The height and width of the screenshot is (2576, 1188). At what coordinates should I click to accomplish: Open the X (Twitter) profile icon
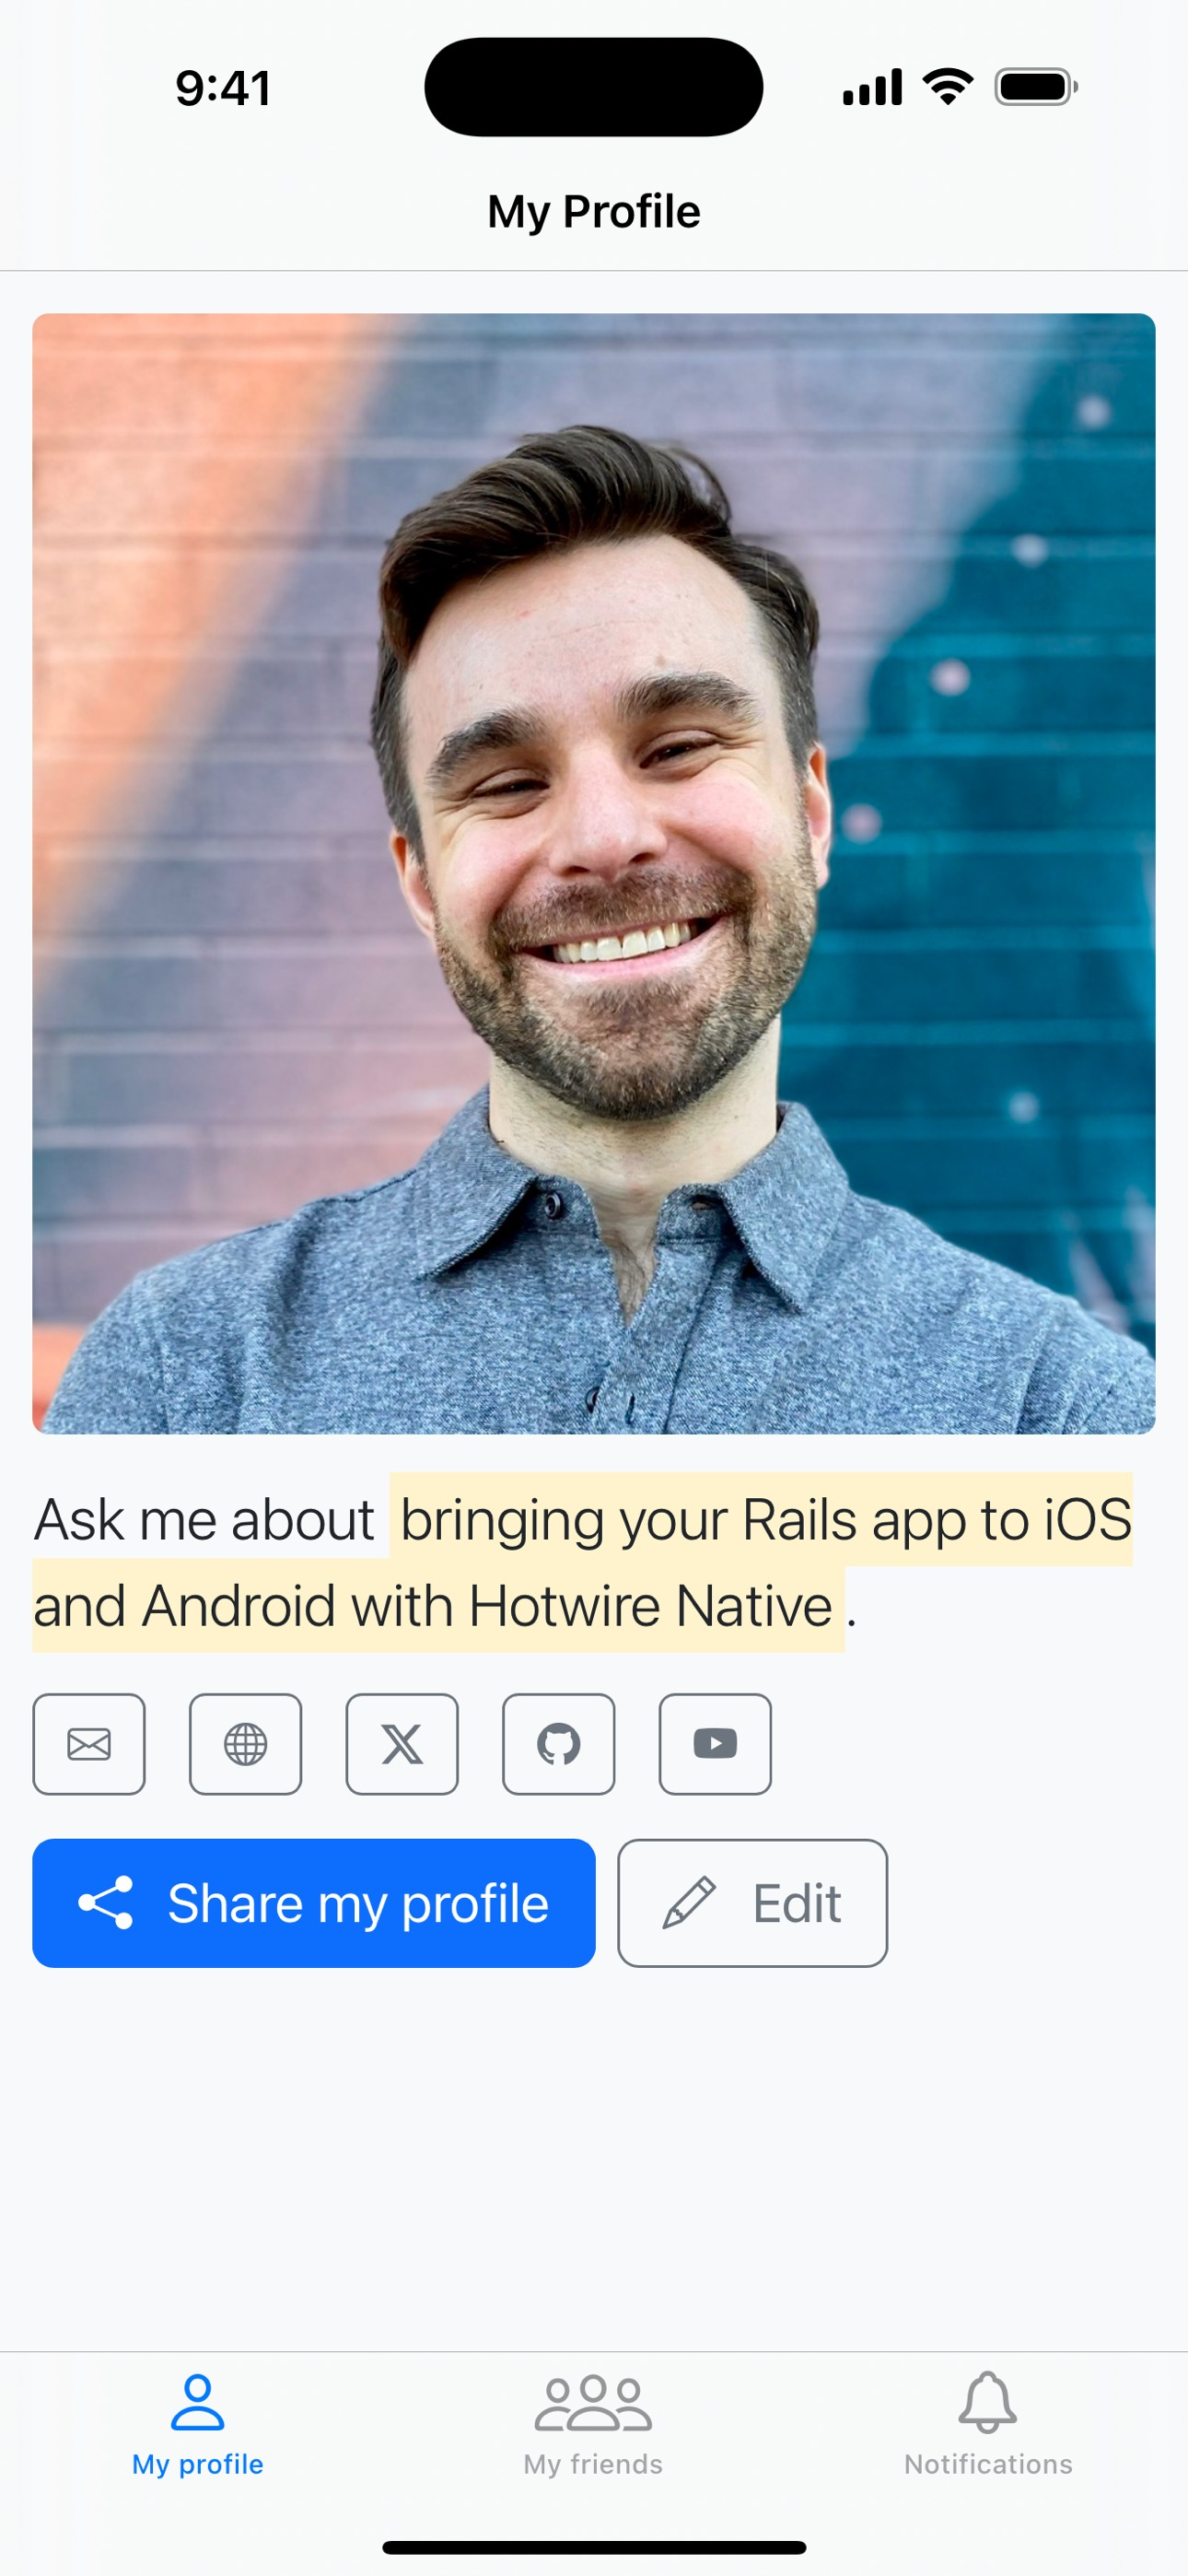402,1744
